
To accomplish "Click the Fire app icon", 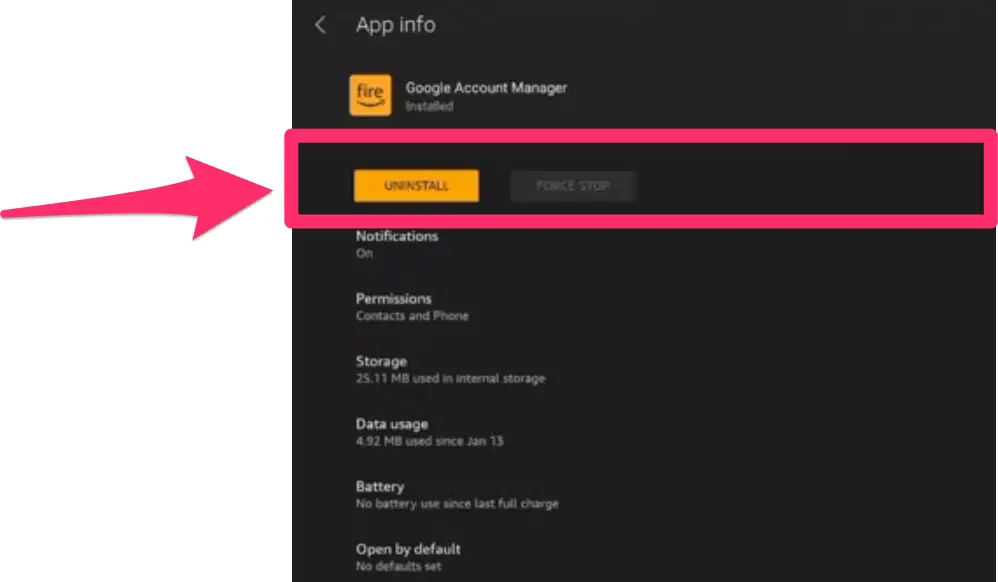I will [x=370, y=95].
